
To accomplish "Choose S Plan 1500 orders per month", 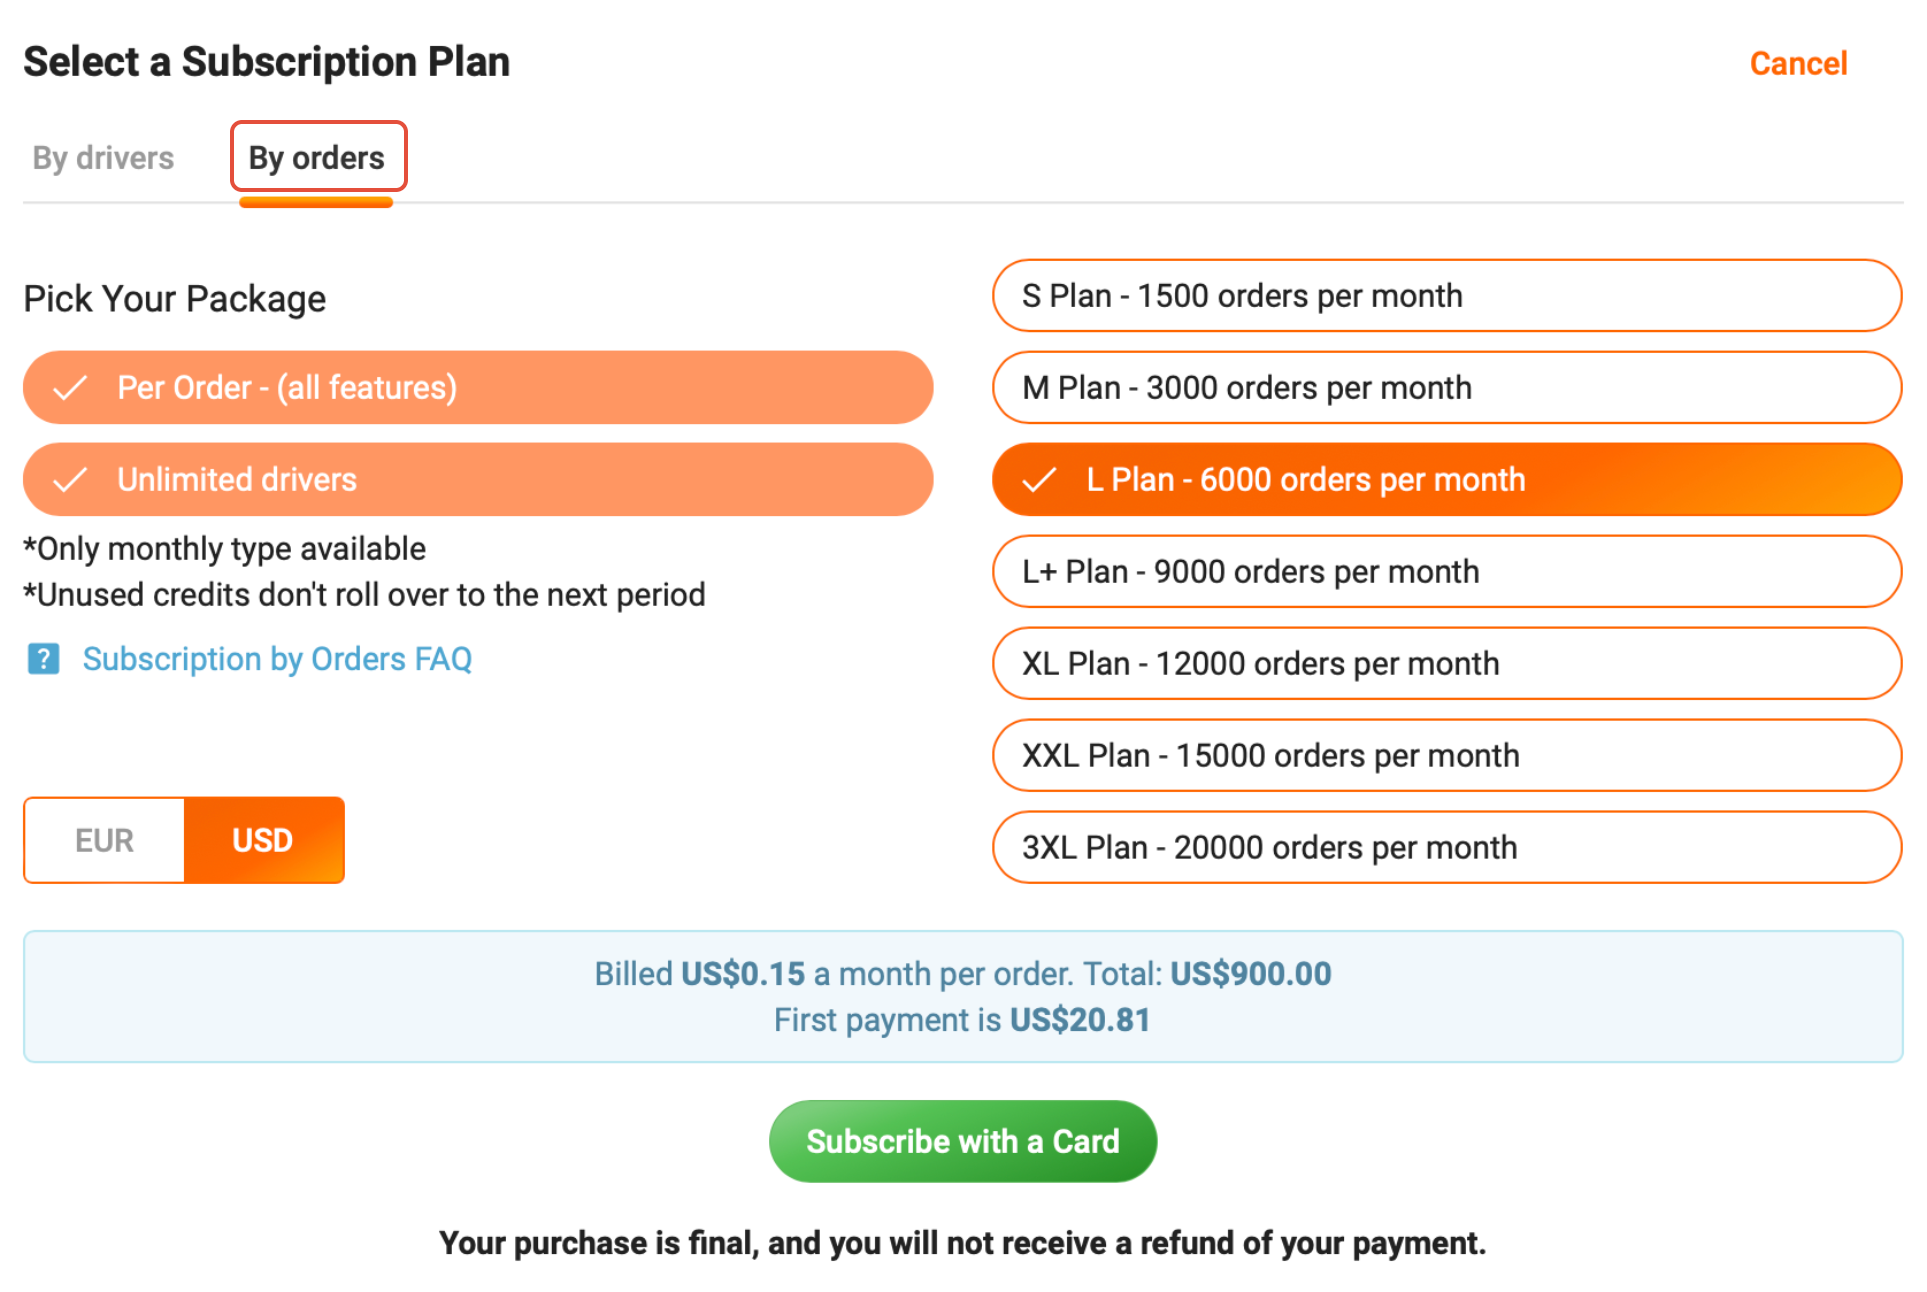I will [x=1445, y=296].
